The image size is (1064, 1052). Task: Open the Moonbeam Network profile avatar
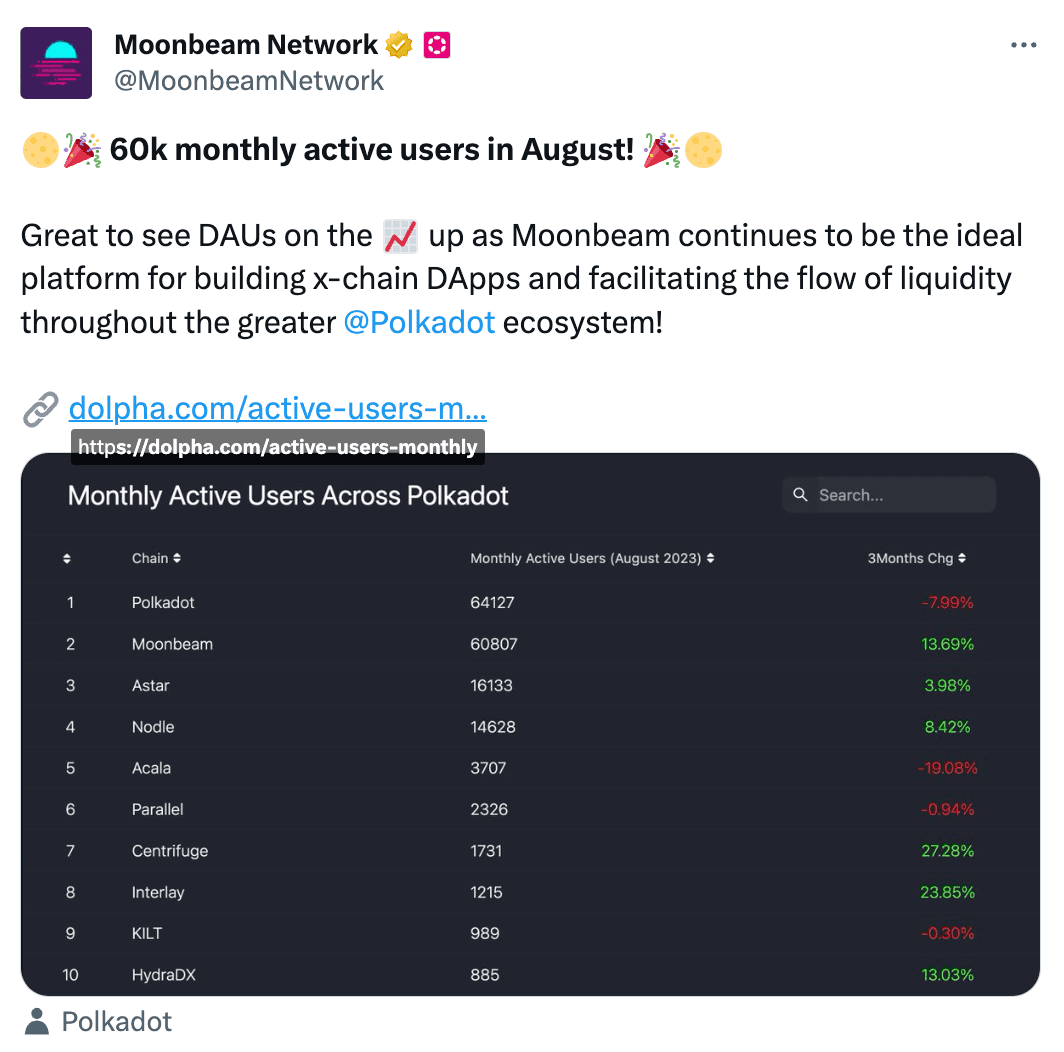pos(56,63)
